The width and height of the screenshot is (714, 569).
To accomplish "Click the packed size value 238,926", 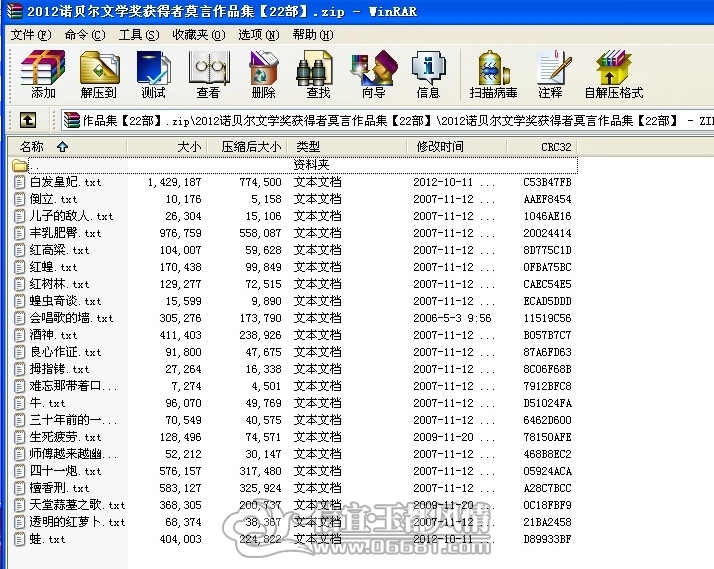I will pos(260,335).
